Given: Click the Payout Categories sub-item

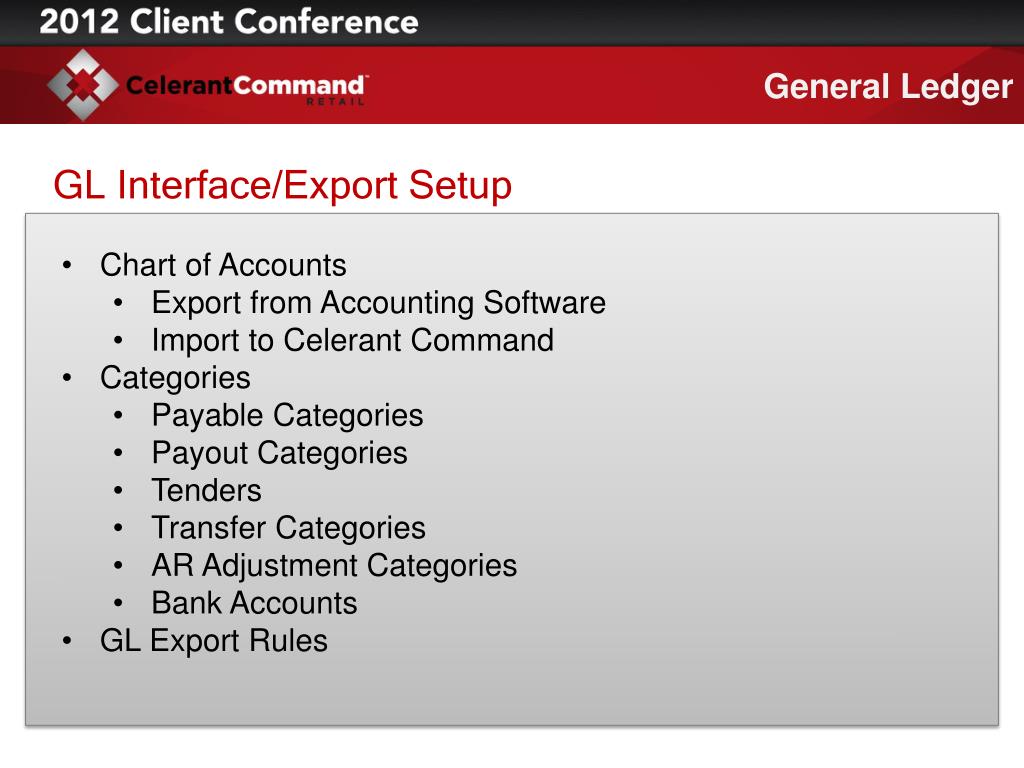Looking at the screenshot, I should pos(280,454).
